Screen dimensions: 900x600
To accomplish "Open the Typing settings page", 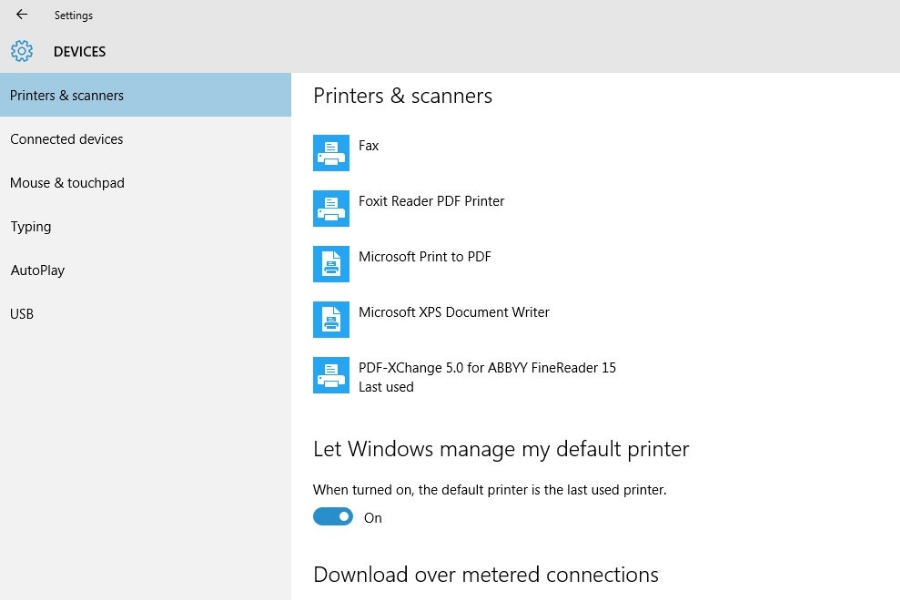I will point(31,227).
